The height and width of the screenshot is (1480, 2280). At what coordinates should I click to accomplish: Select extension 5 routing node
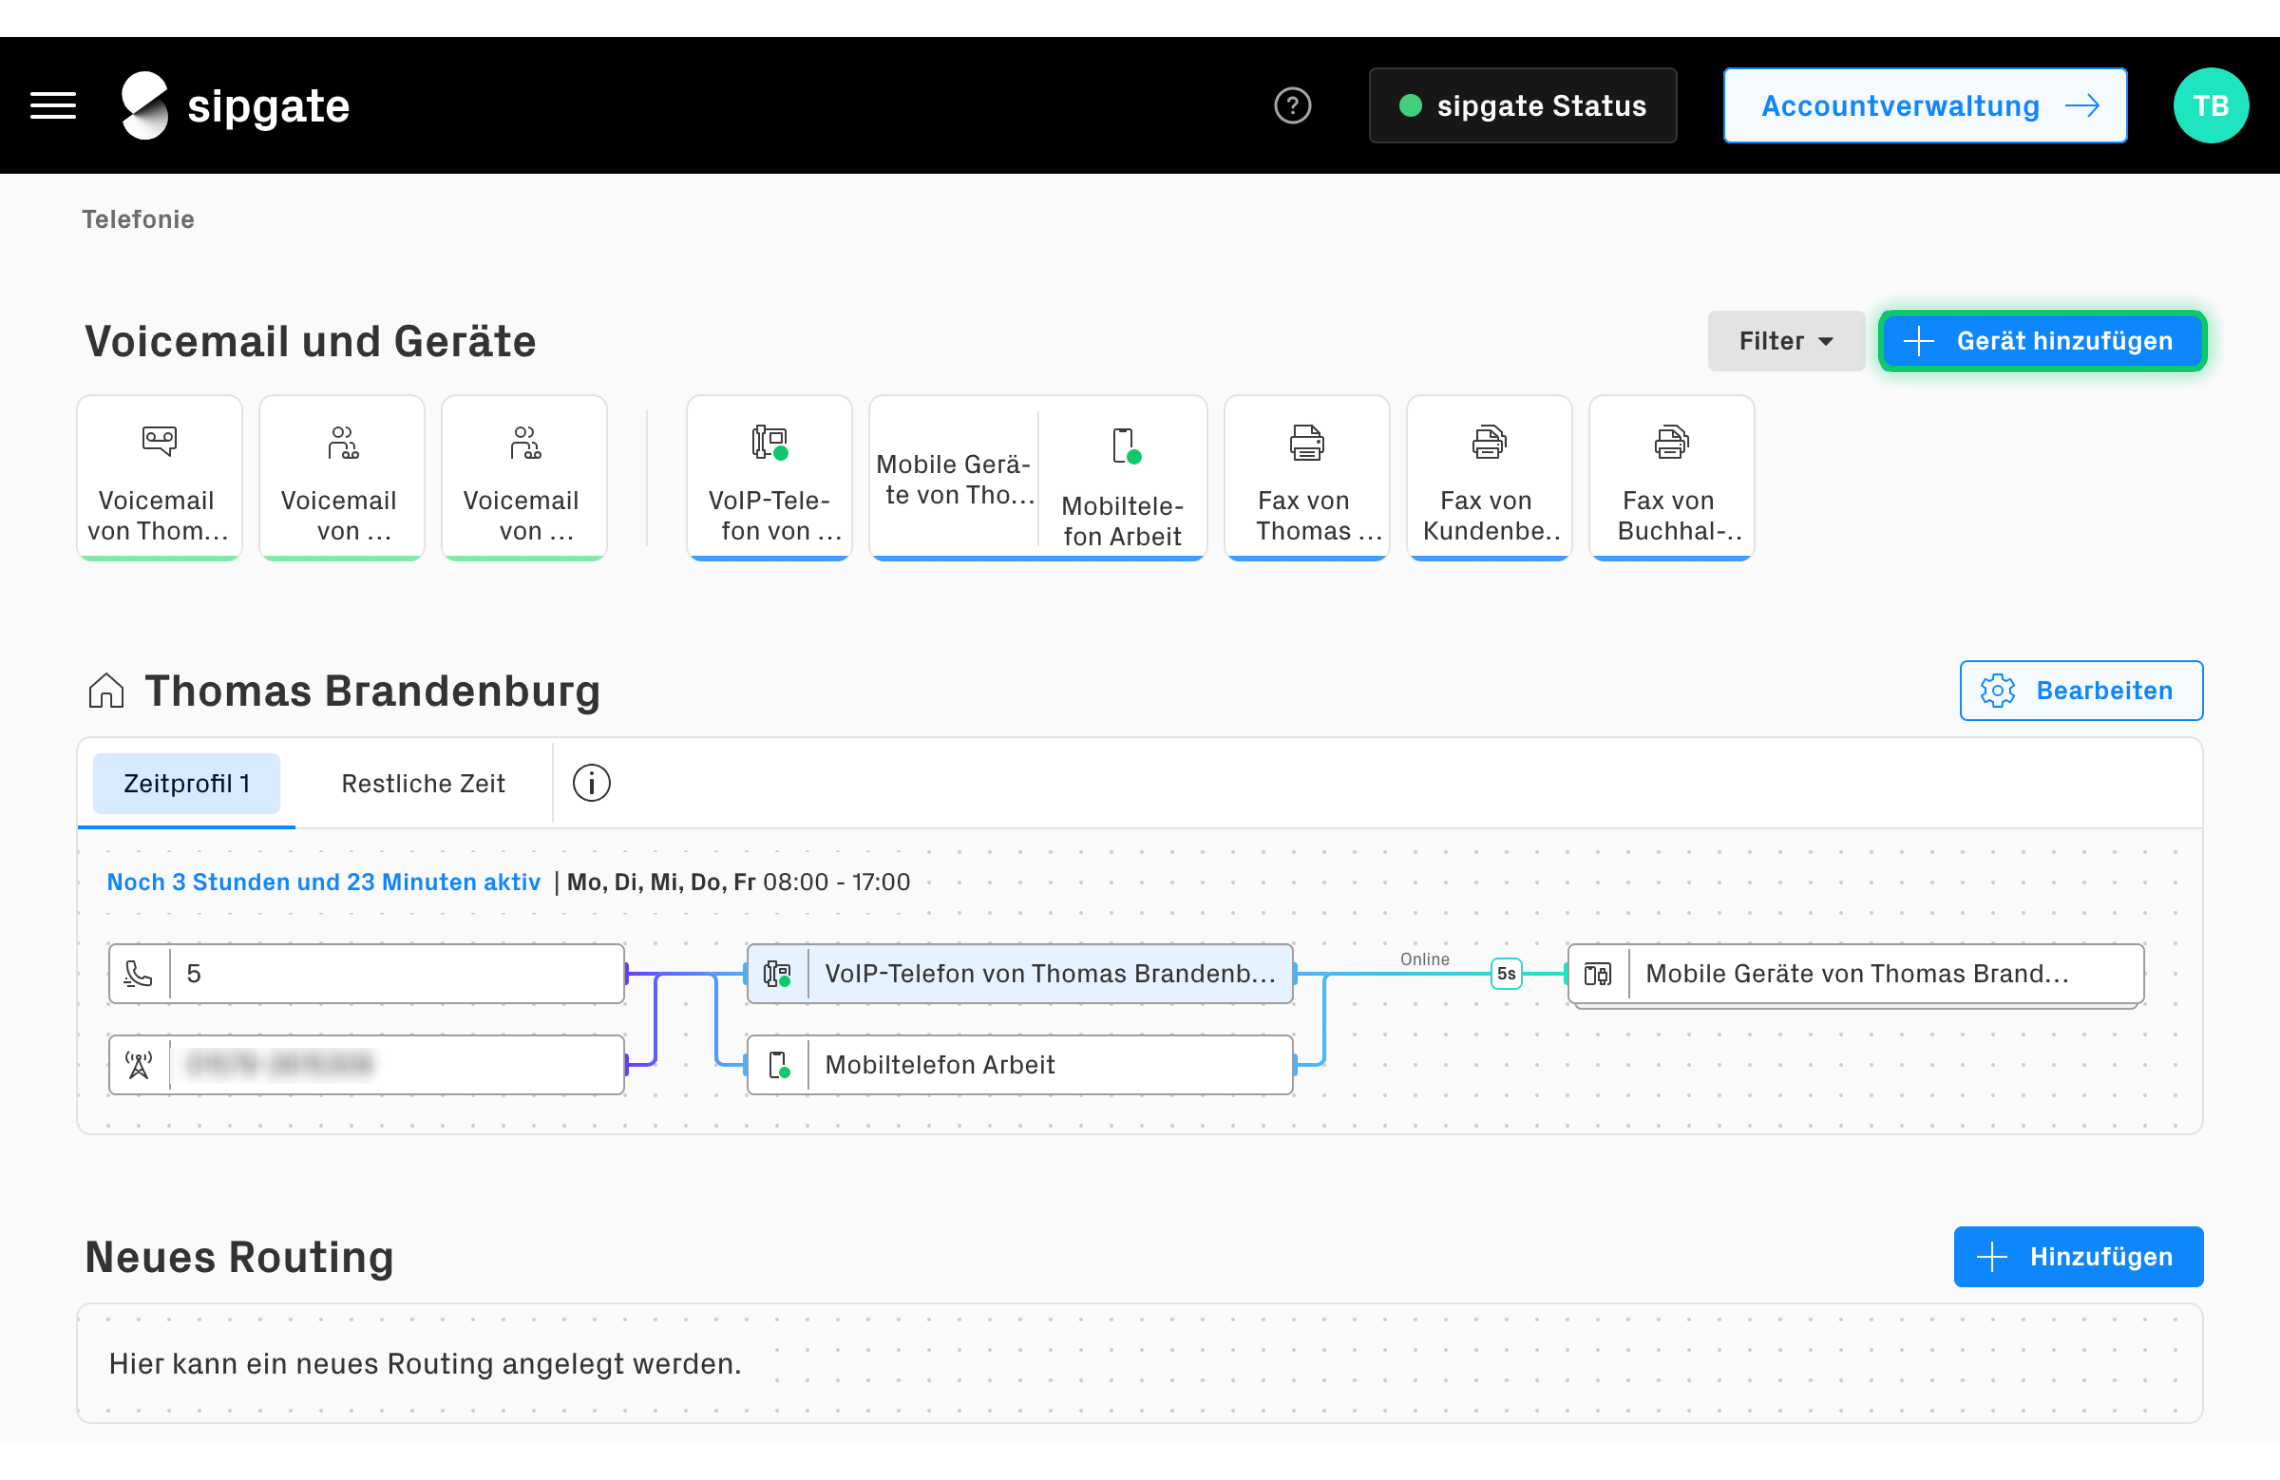click(366, 973)
